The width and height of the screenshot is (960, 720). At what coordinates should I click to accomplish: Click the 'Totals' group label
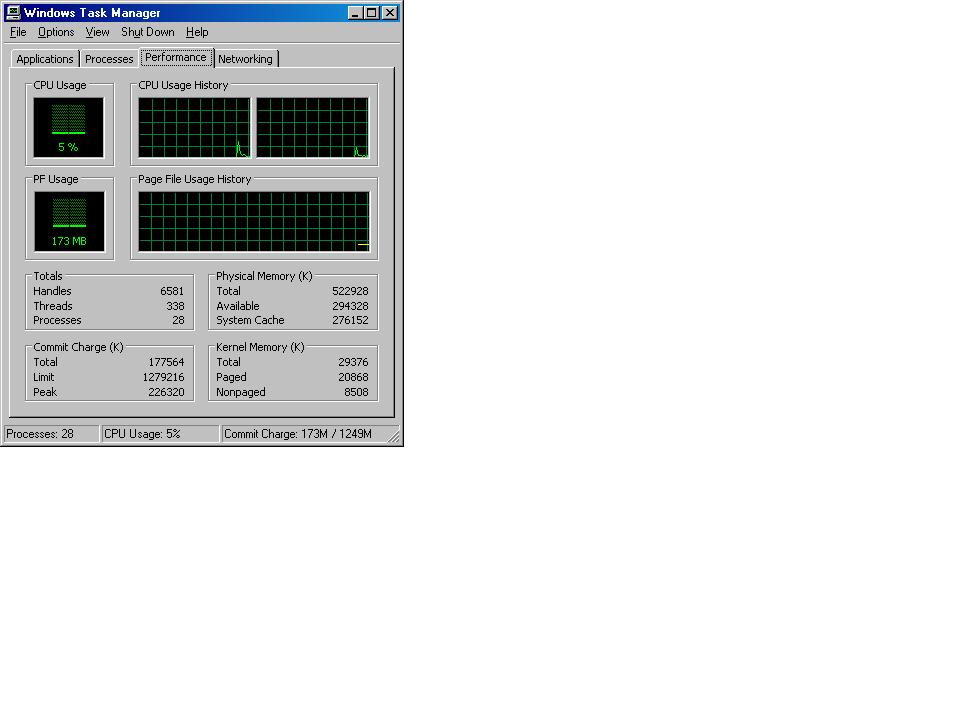click(48, 276)
